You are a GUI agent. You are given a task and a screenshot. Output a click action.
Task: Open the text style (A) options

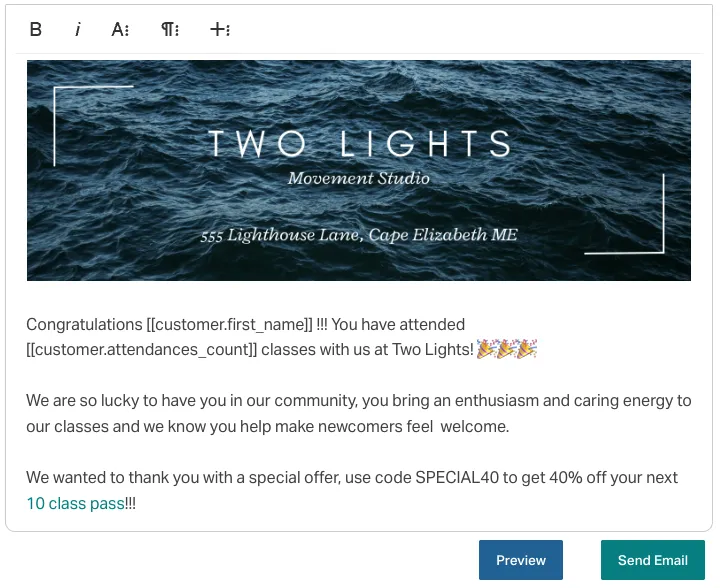(x=120, y=30)
